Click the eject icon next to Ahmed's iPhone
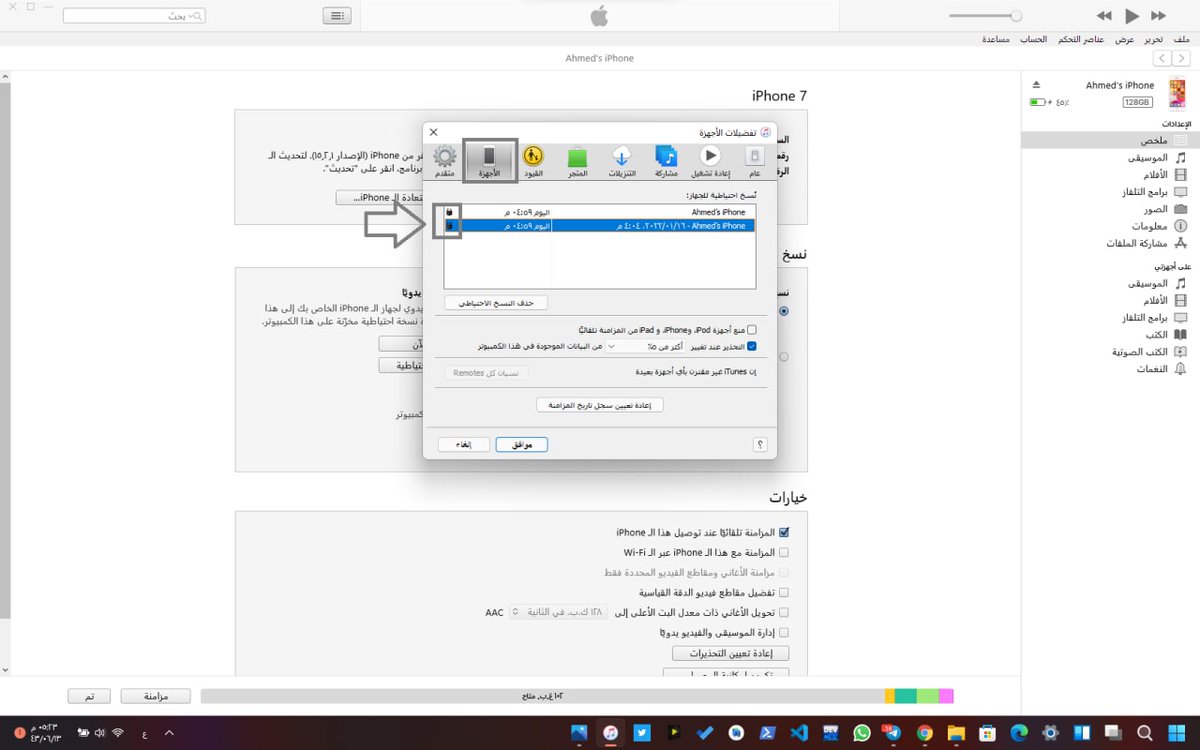The image size is (1200, 750). point(1037,85)
